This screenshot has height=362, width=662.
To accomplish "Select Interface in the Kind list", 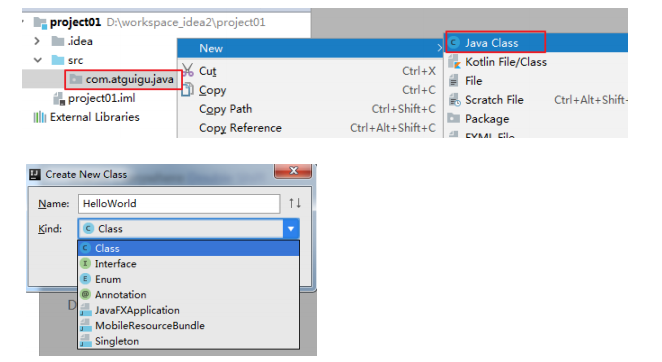I will 189,264.
